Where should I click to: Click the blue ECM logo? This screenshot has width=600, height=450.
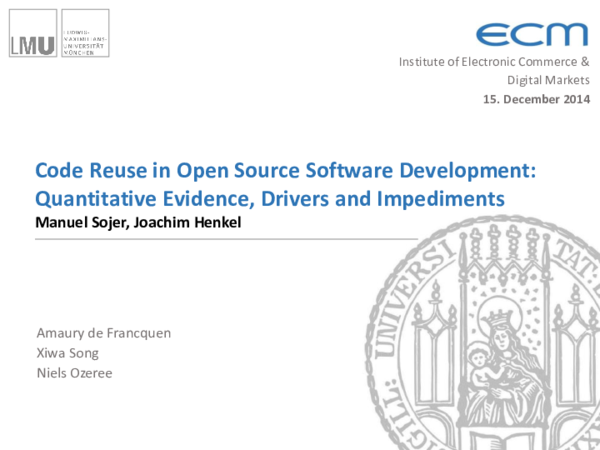[532, 34]
